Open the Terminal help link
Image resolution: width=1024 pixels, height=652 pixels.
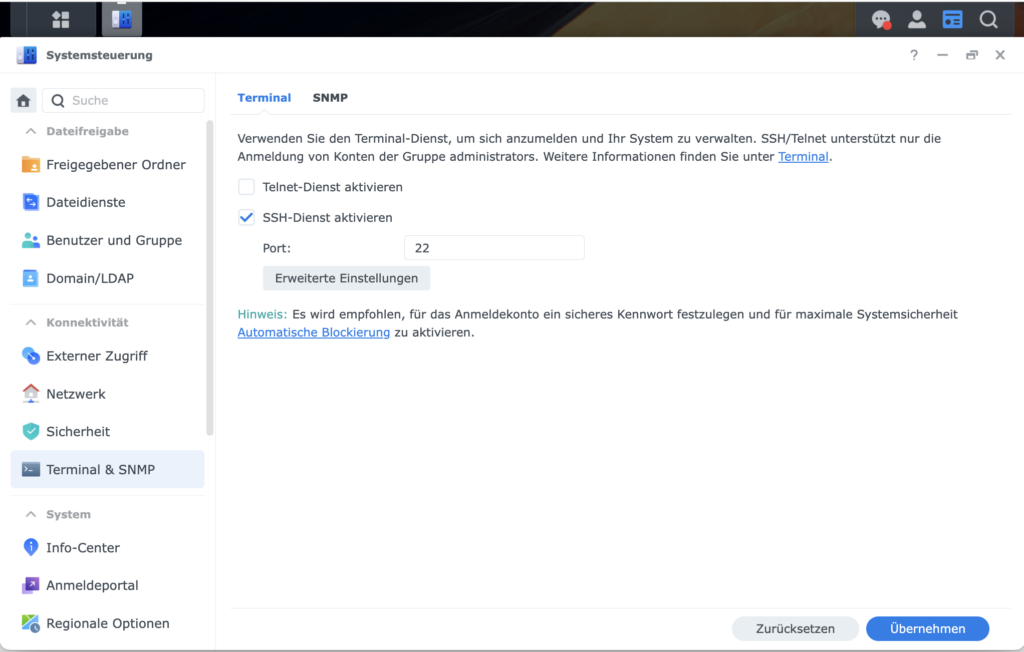[x=803, y=157]
